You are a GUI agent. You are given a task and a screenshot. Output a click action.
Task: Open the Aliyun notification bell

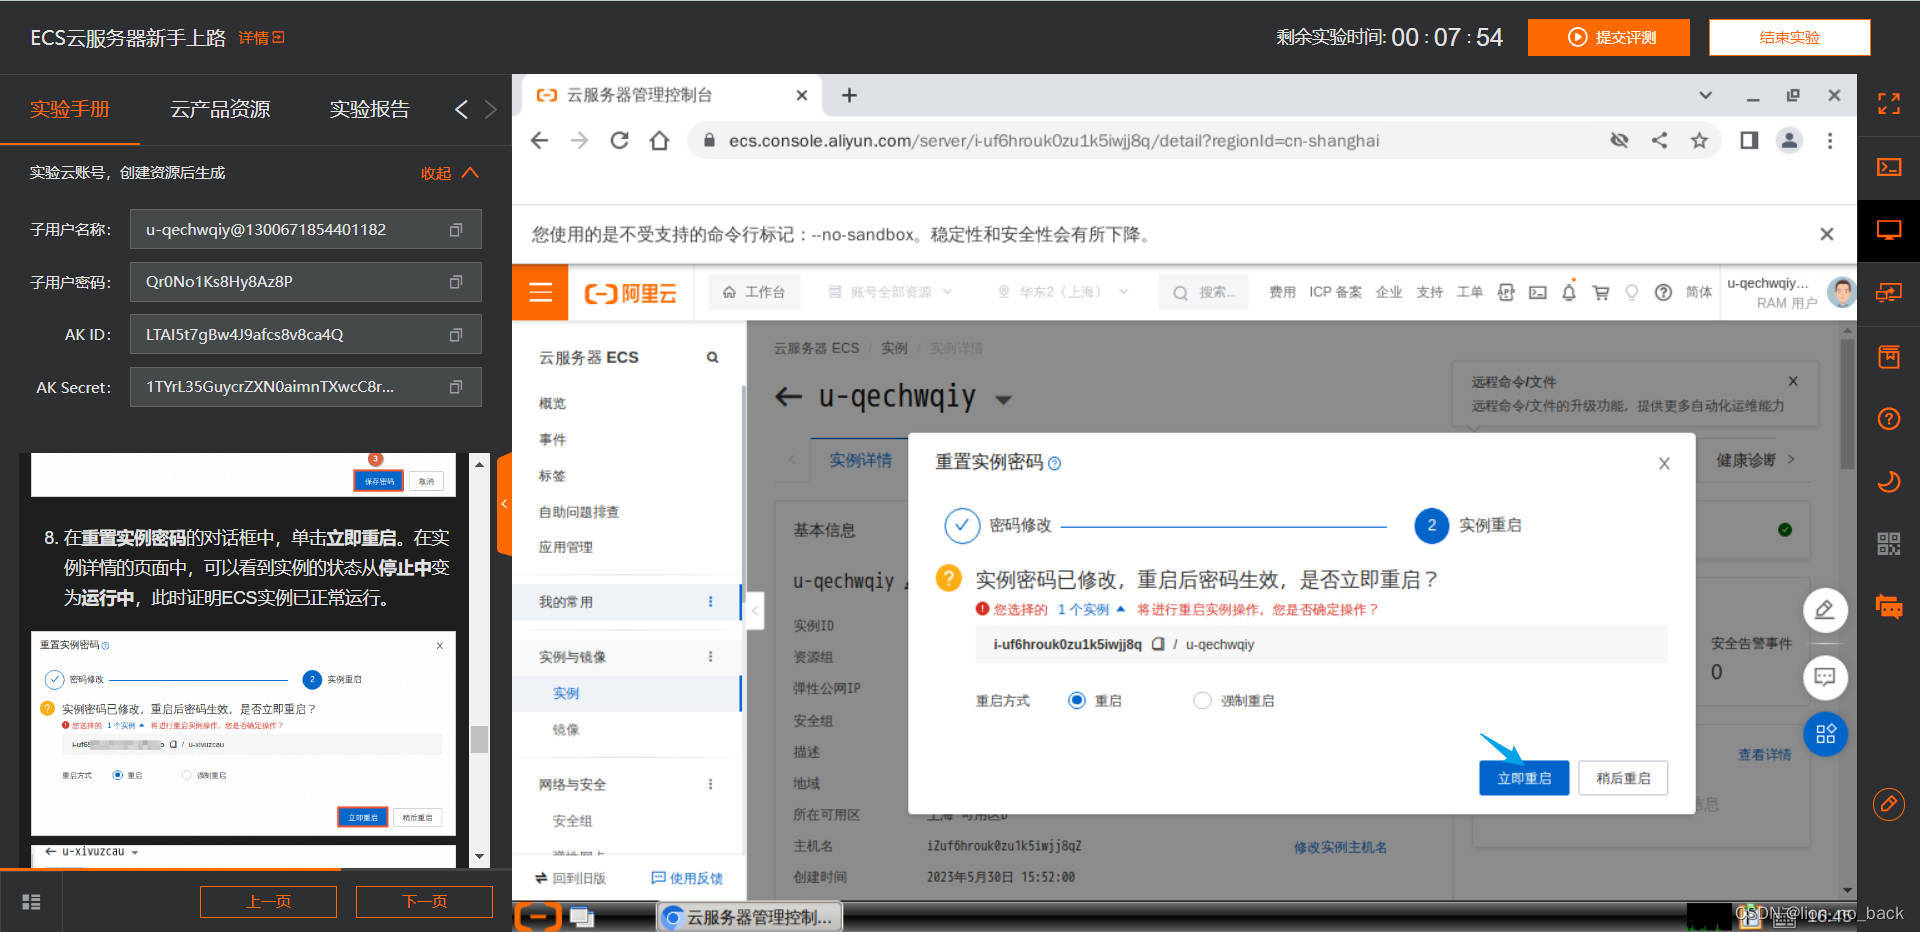1569,292
